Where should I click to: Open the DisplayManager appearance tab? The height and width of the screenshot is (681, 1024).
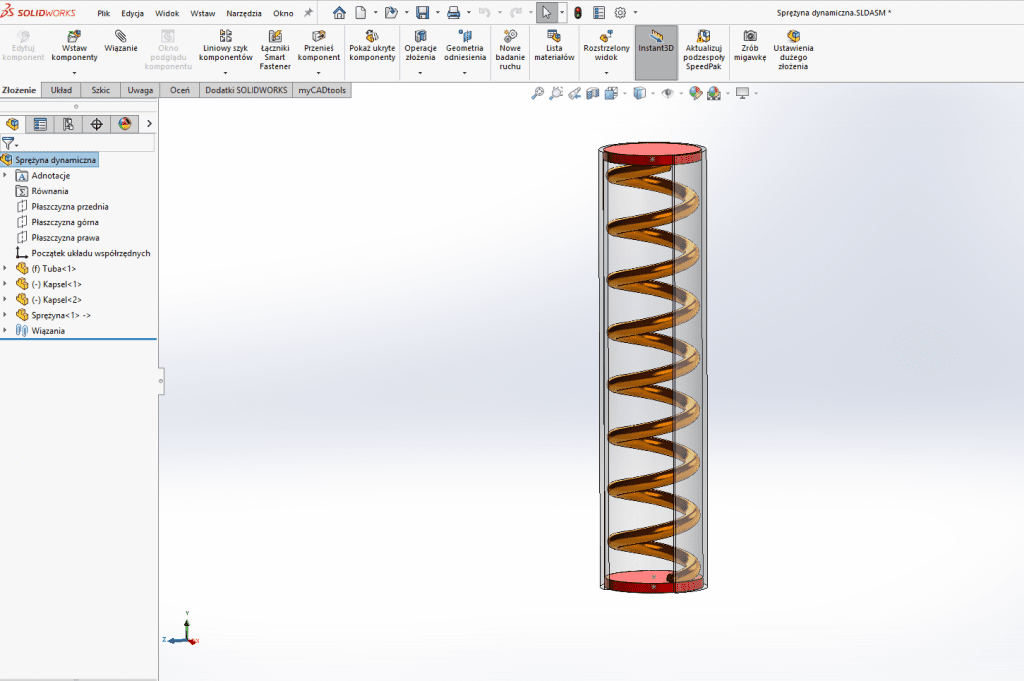125,124
